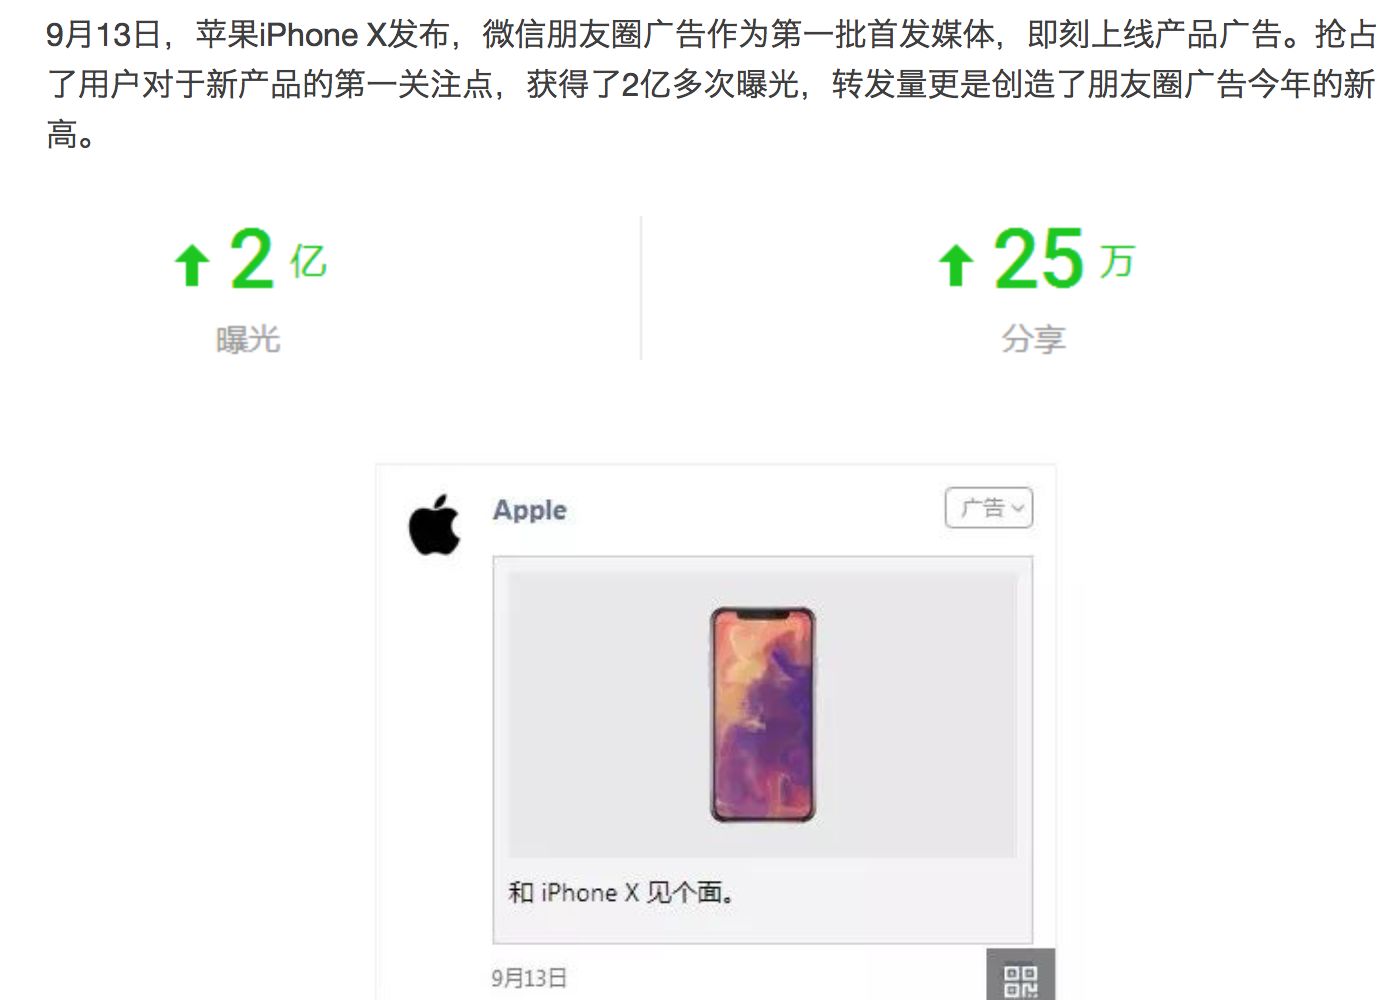This screenshot has height=1000, width=1380.
Task: Open the 广告 dropdown on the ad card
Action: point(988,508)
